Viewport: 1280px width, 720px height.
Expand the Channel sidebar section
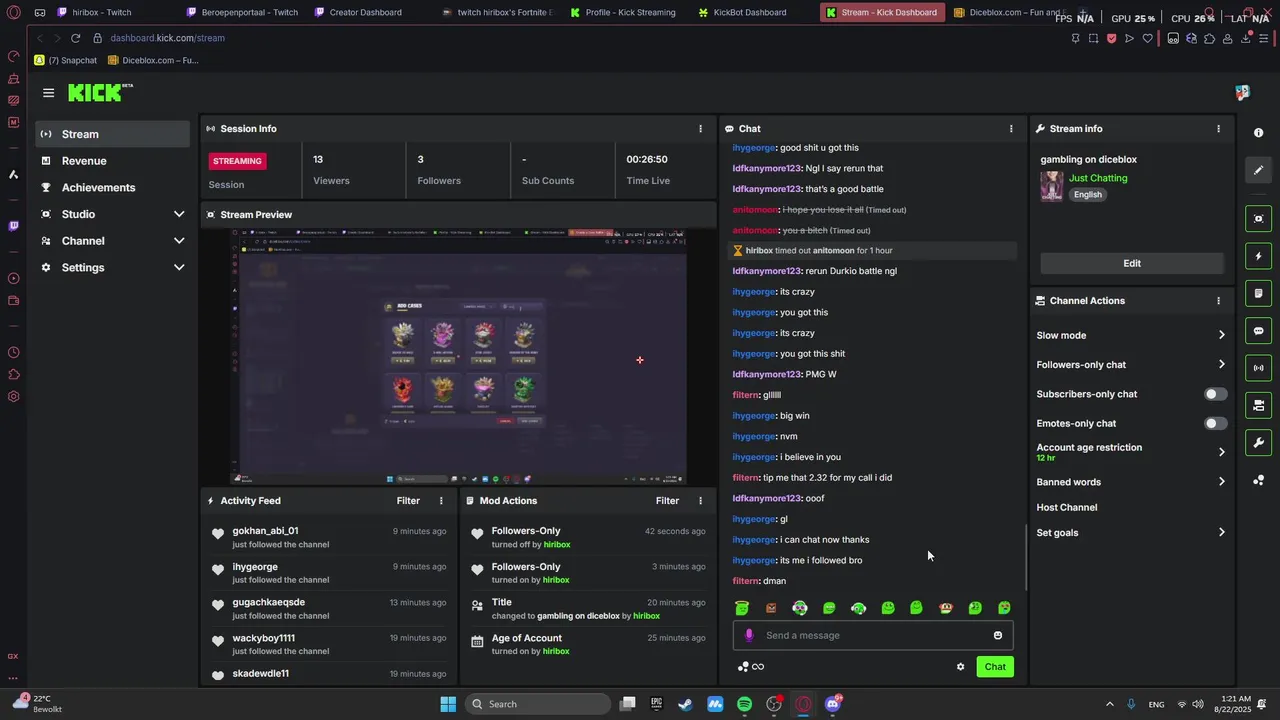point(113,241)
